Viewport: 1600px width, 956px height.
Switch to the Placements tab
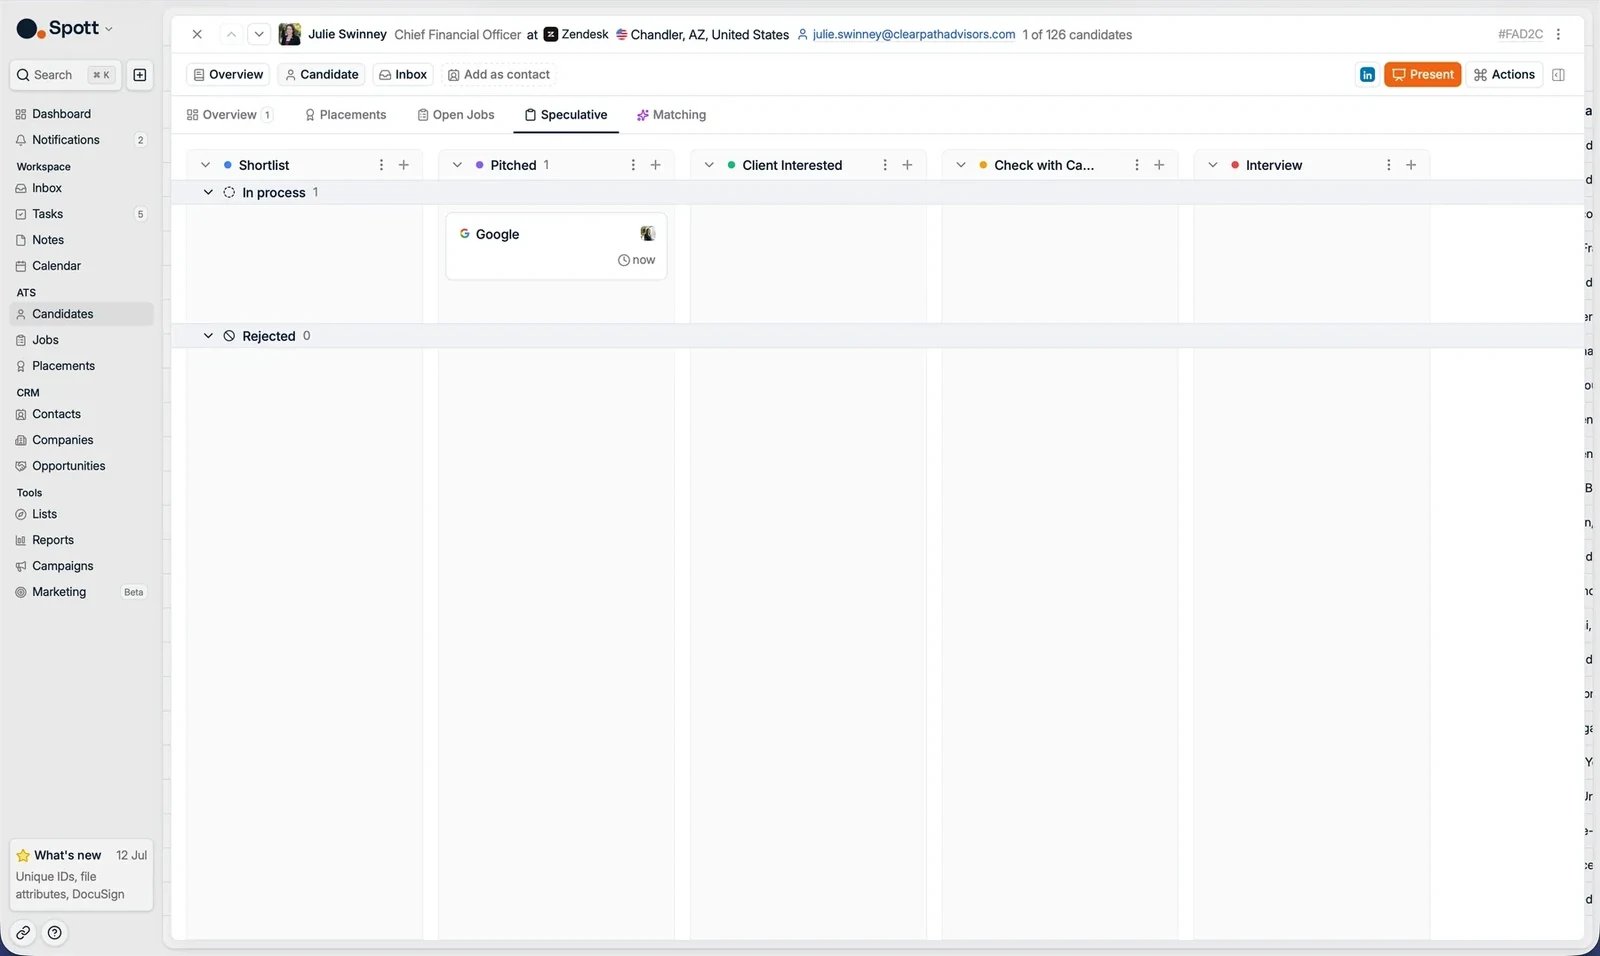click(345, 115)
